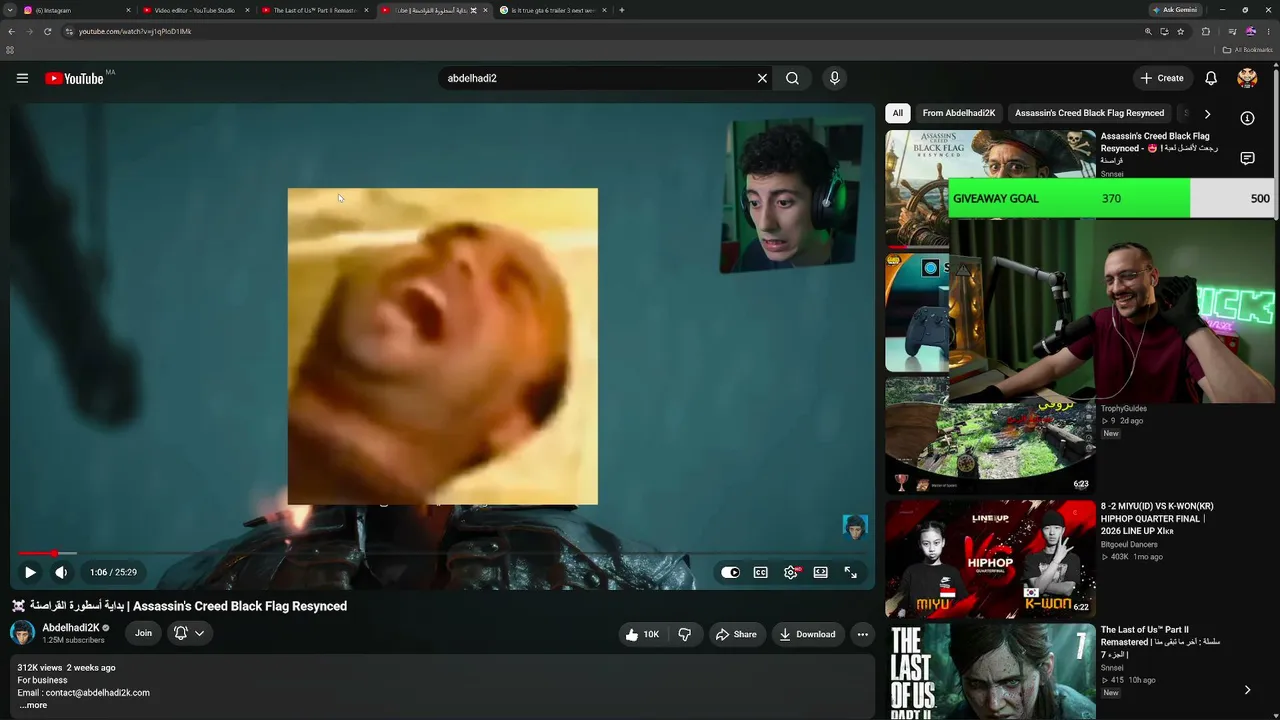Switch the player to theater mode

(x=821, y=572)
